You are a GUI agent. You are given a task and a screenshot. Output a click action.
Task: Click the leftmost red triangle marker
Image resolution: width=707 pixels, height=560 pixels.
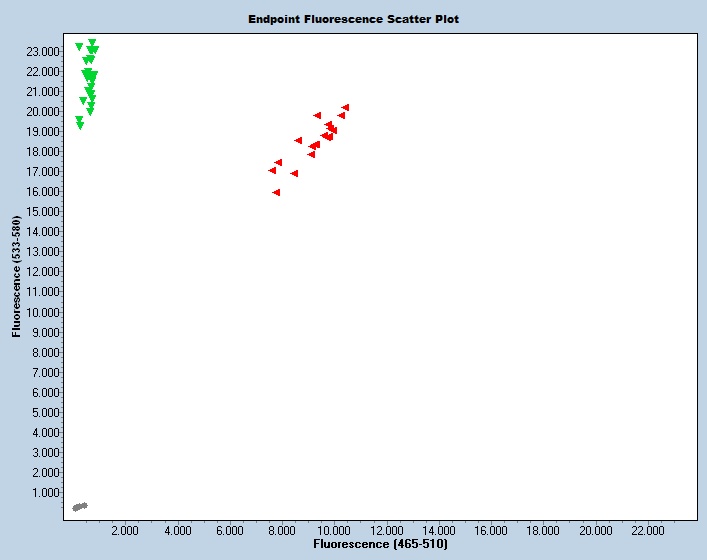click(272, 170)
